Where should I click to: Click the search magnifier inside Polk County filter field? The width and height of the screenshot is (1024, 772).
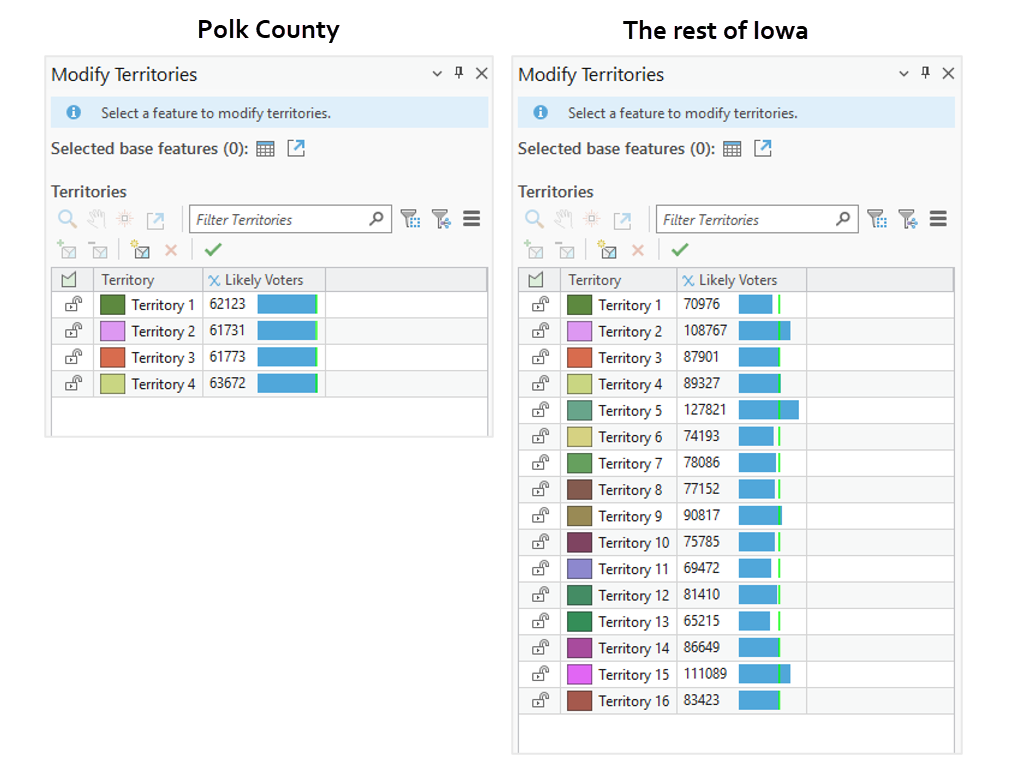click(x=376, y=219)
